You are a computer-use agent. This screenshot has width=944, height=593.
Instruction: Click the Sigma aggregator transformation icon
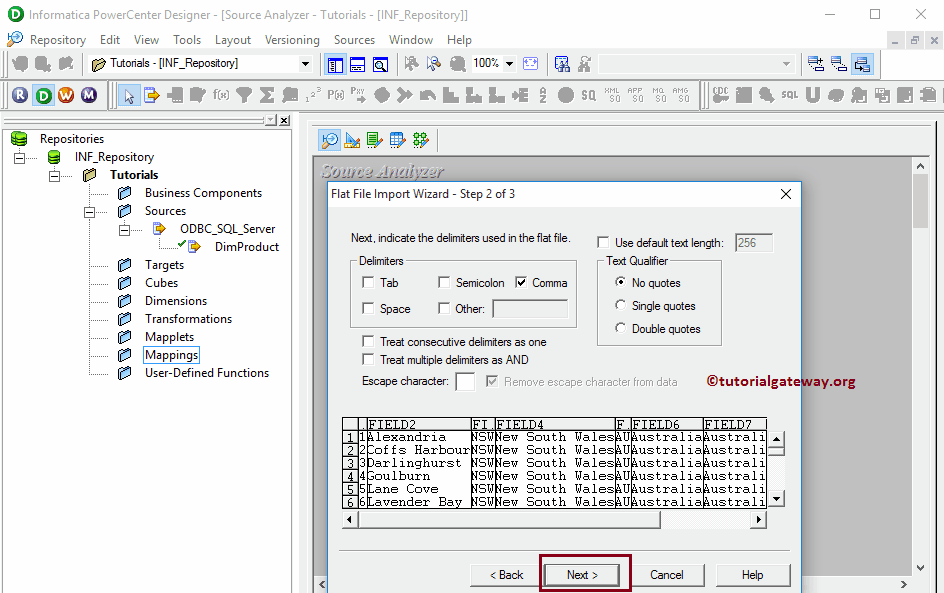pos(267,95)
